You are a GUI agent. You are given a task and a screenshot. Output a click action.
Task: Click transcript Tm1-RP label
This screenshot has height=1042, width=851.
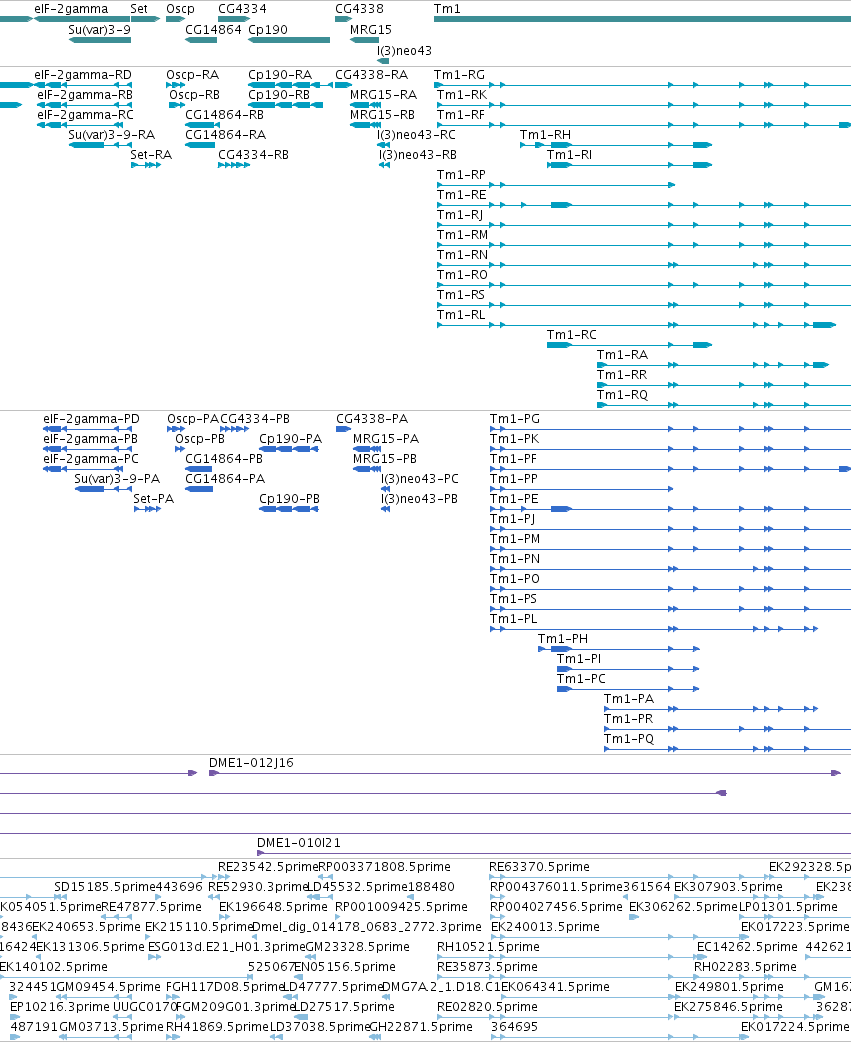461,175
